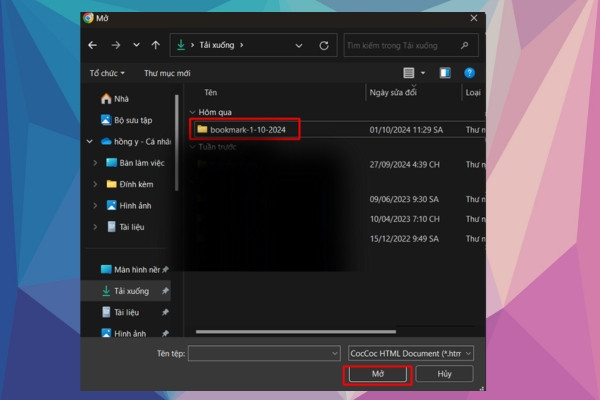This screenshot has width=600, height=400.
Task: Open Bộ sưu tập in the sidebar
Action: point(126,120)
